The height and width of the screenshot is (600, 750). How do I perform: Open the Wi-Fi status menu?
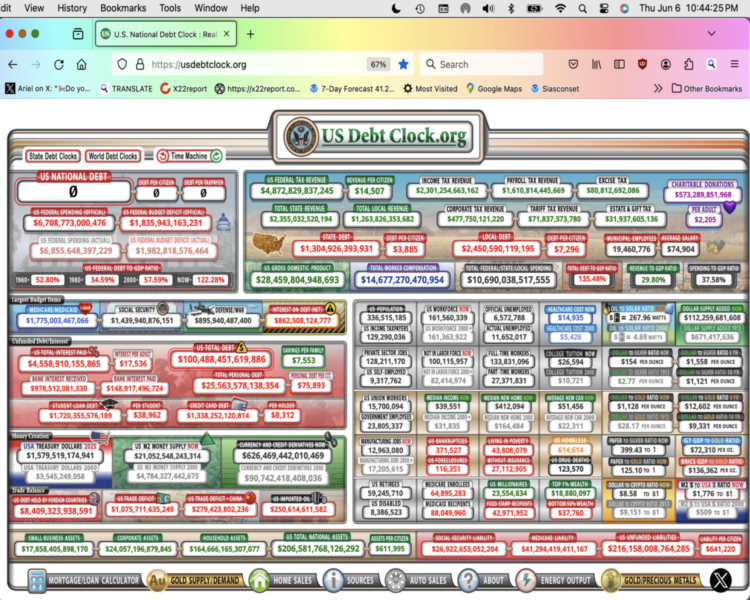coord(560,8)
